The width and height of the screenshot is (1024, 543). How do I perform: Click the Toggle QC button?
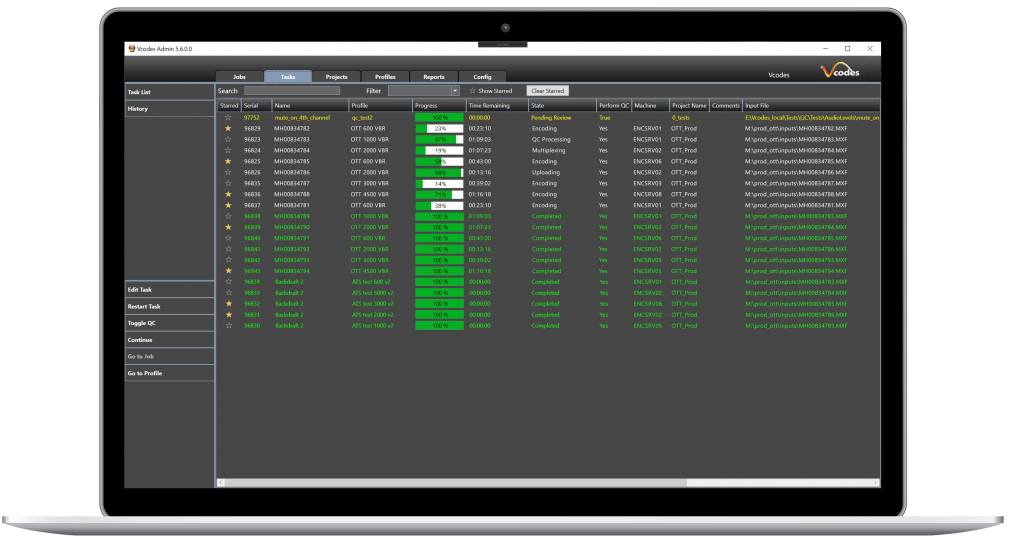pyautogui.click(x=169, y=323)
